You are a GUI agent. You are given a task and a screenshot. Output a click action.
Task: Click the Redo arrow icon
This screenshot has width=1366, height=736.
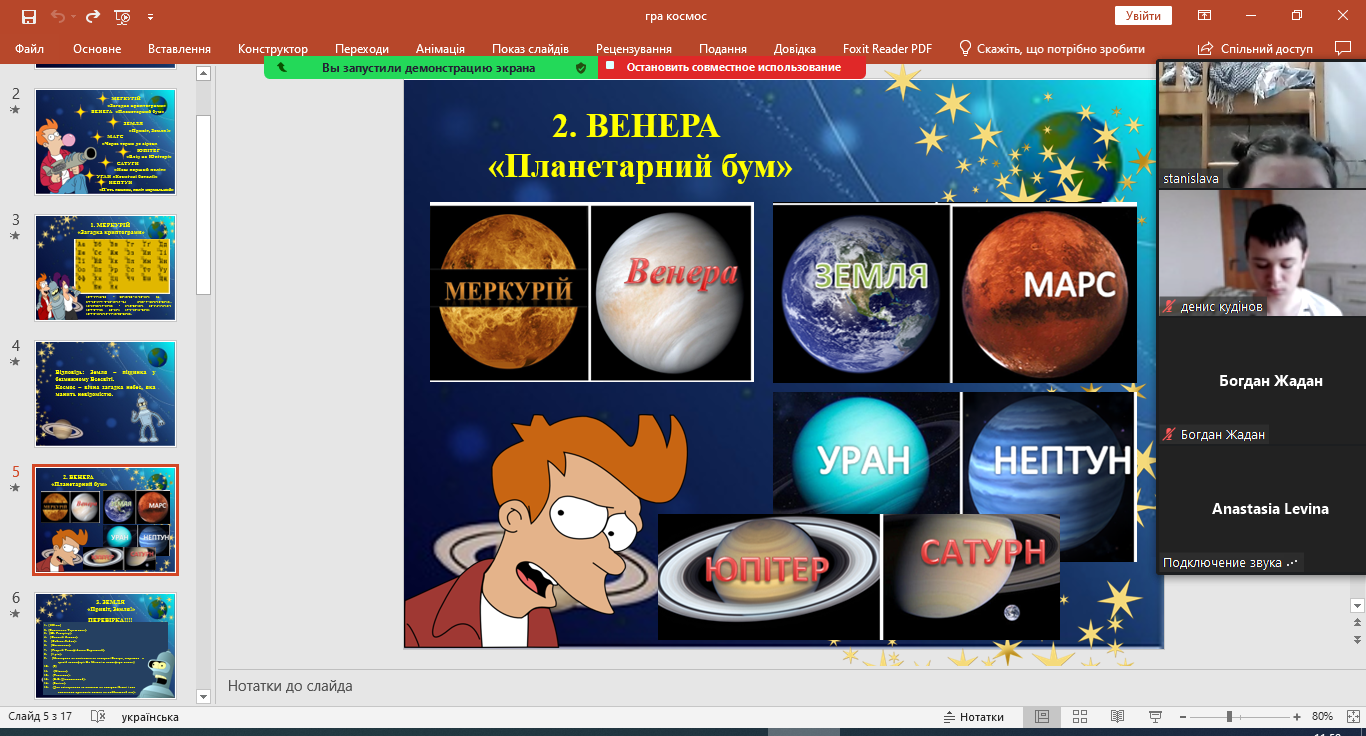(x=93, y=16)
